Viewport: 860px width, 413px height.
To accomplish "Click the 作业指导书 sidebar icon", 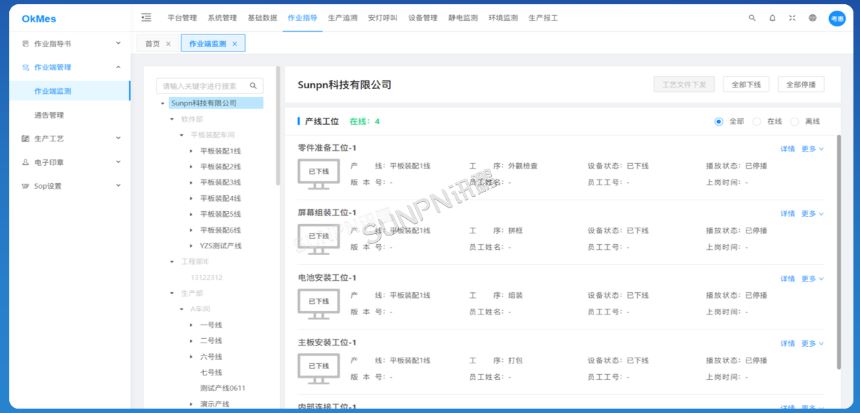I will pyautogui.click(x=25, y=43).
